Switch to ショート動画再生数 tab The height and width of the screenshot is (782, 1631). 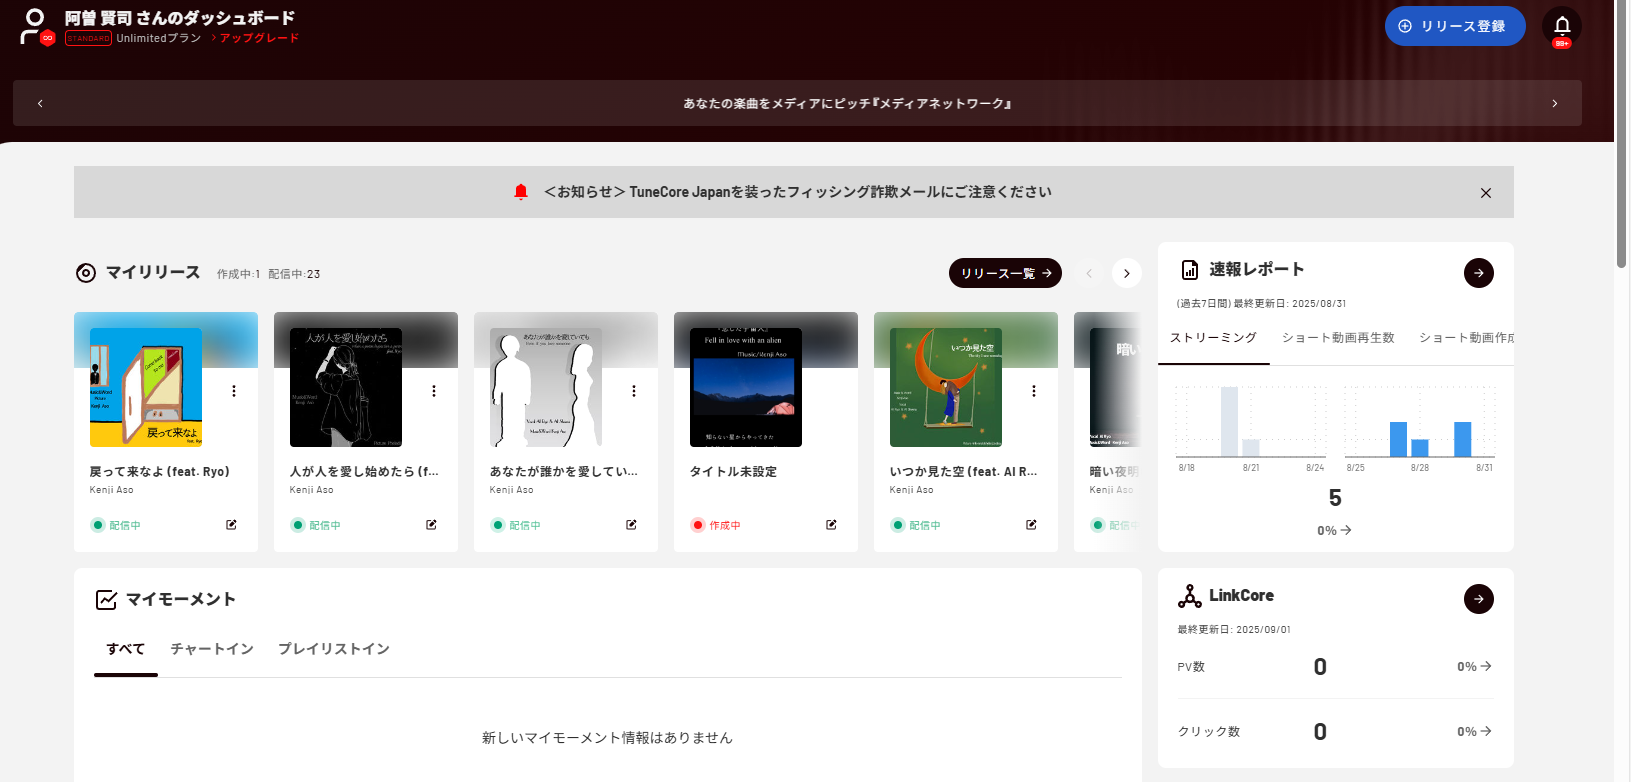point(1337,338)
